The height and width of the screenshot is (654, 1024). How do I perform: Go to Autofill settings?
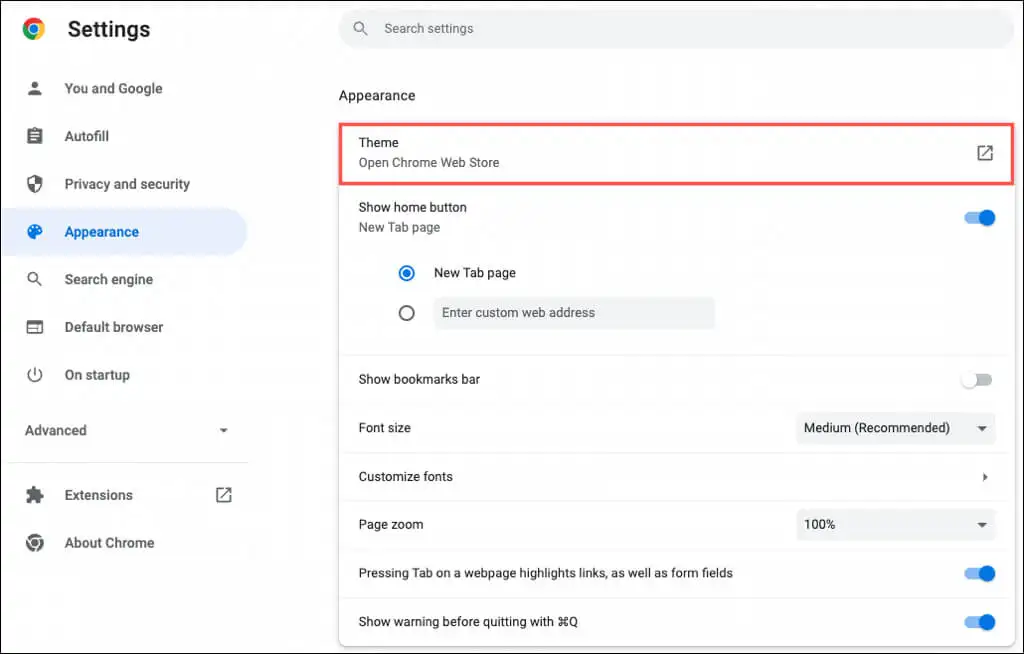point(87,136)
